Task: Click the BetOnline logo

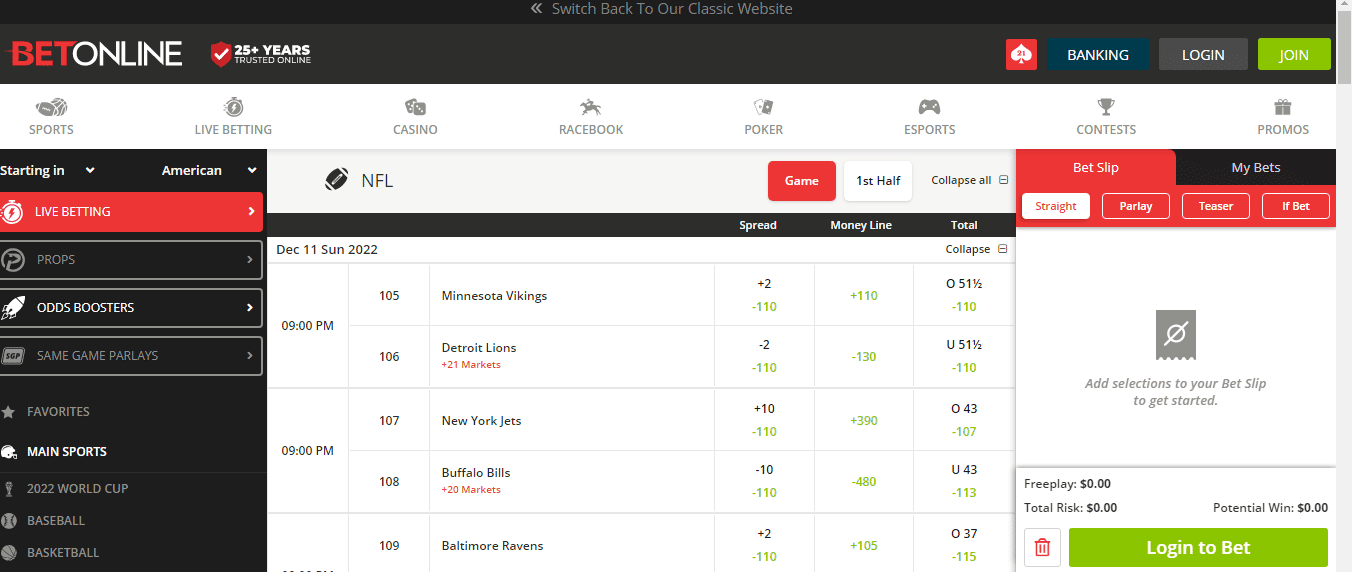Action: 96,53
